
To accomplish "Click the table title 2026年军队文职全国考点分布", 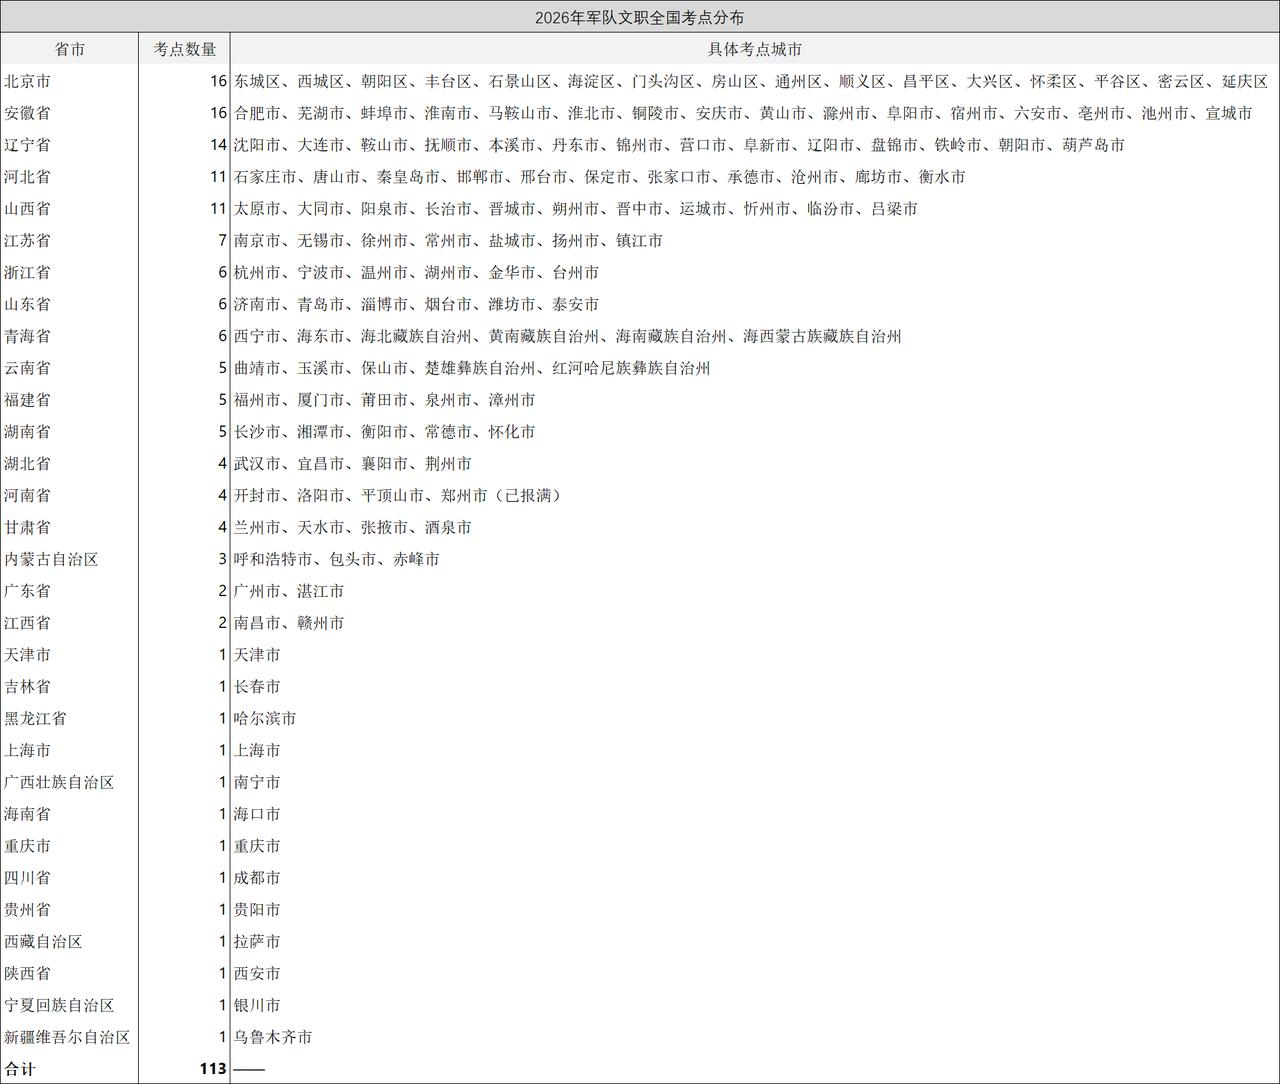I will [639, 17].
